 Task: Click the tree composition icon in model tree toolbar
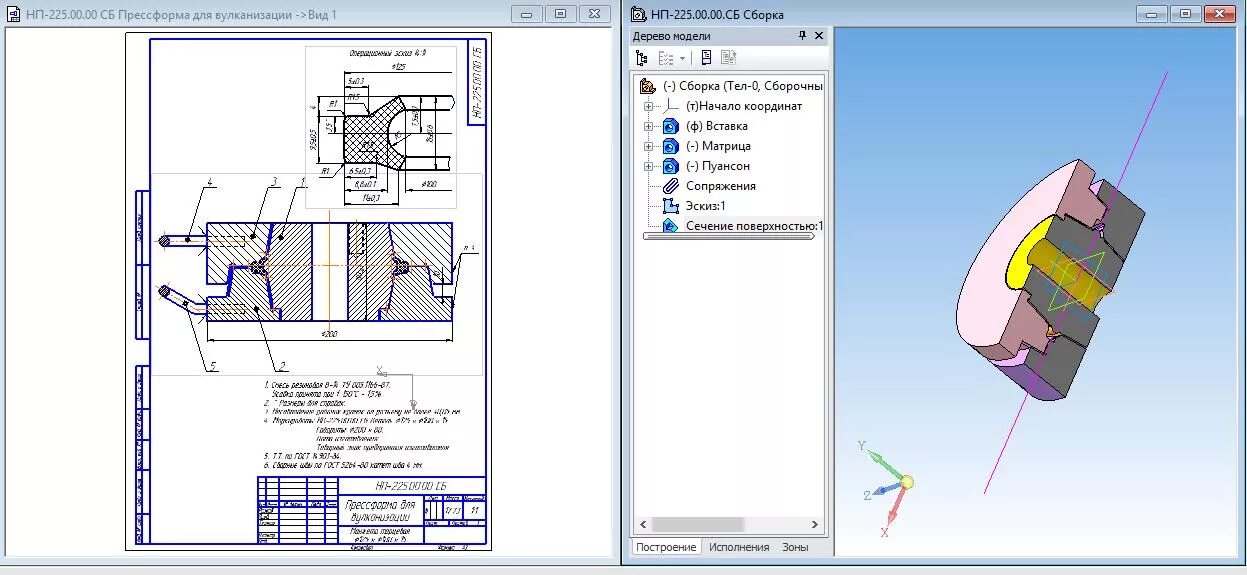[x=664, y=58]
